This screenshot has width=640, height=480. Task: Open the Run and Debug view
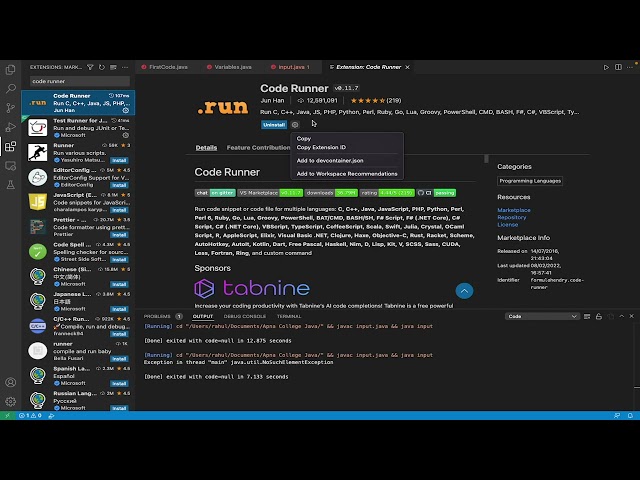(11, 127)
